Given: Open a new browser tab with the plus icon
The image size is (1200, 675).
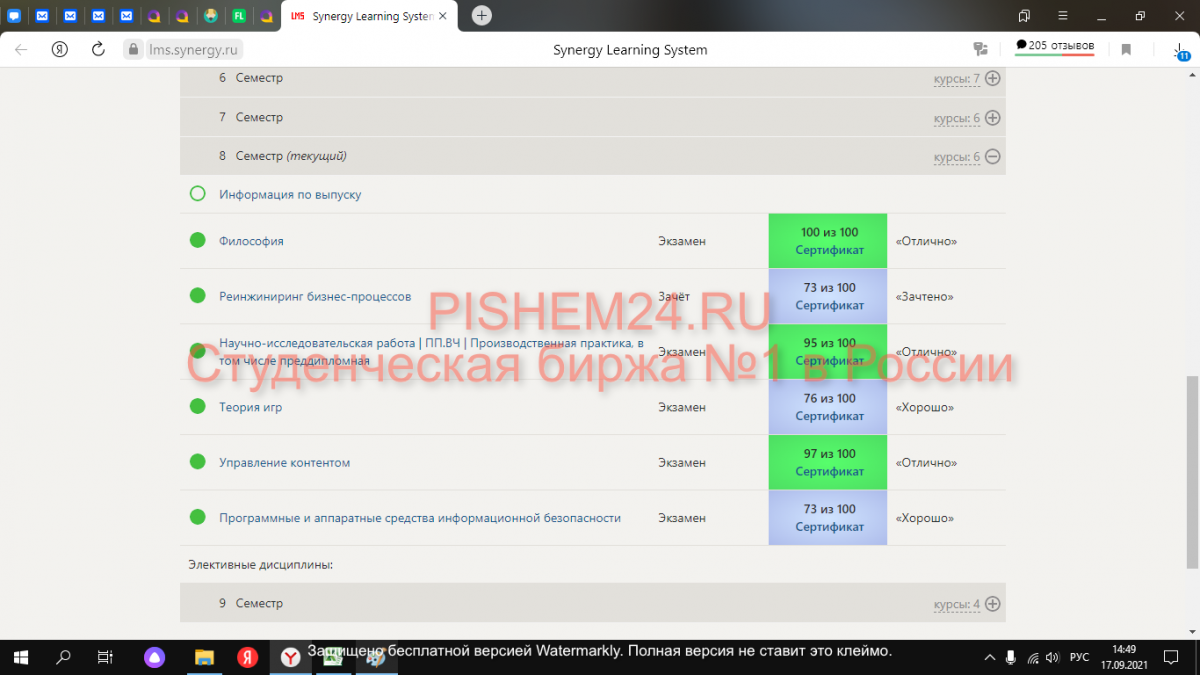Looking at the screenshot, I should [x=482, y=16].
